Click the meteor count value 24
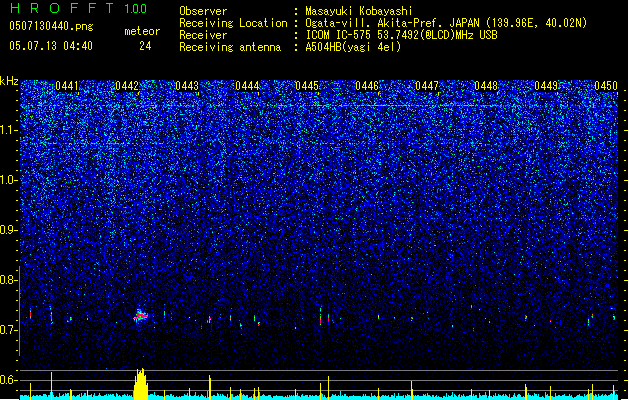629x400 pixels. [145, 46]
